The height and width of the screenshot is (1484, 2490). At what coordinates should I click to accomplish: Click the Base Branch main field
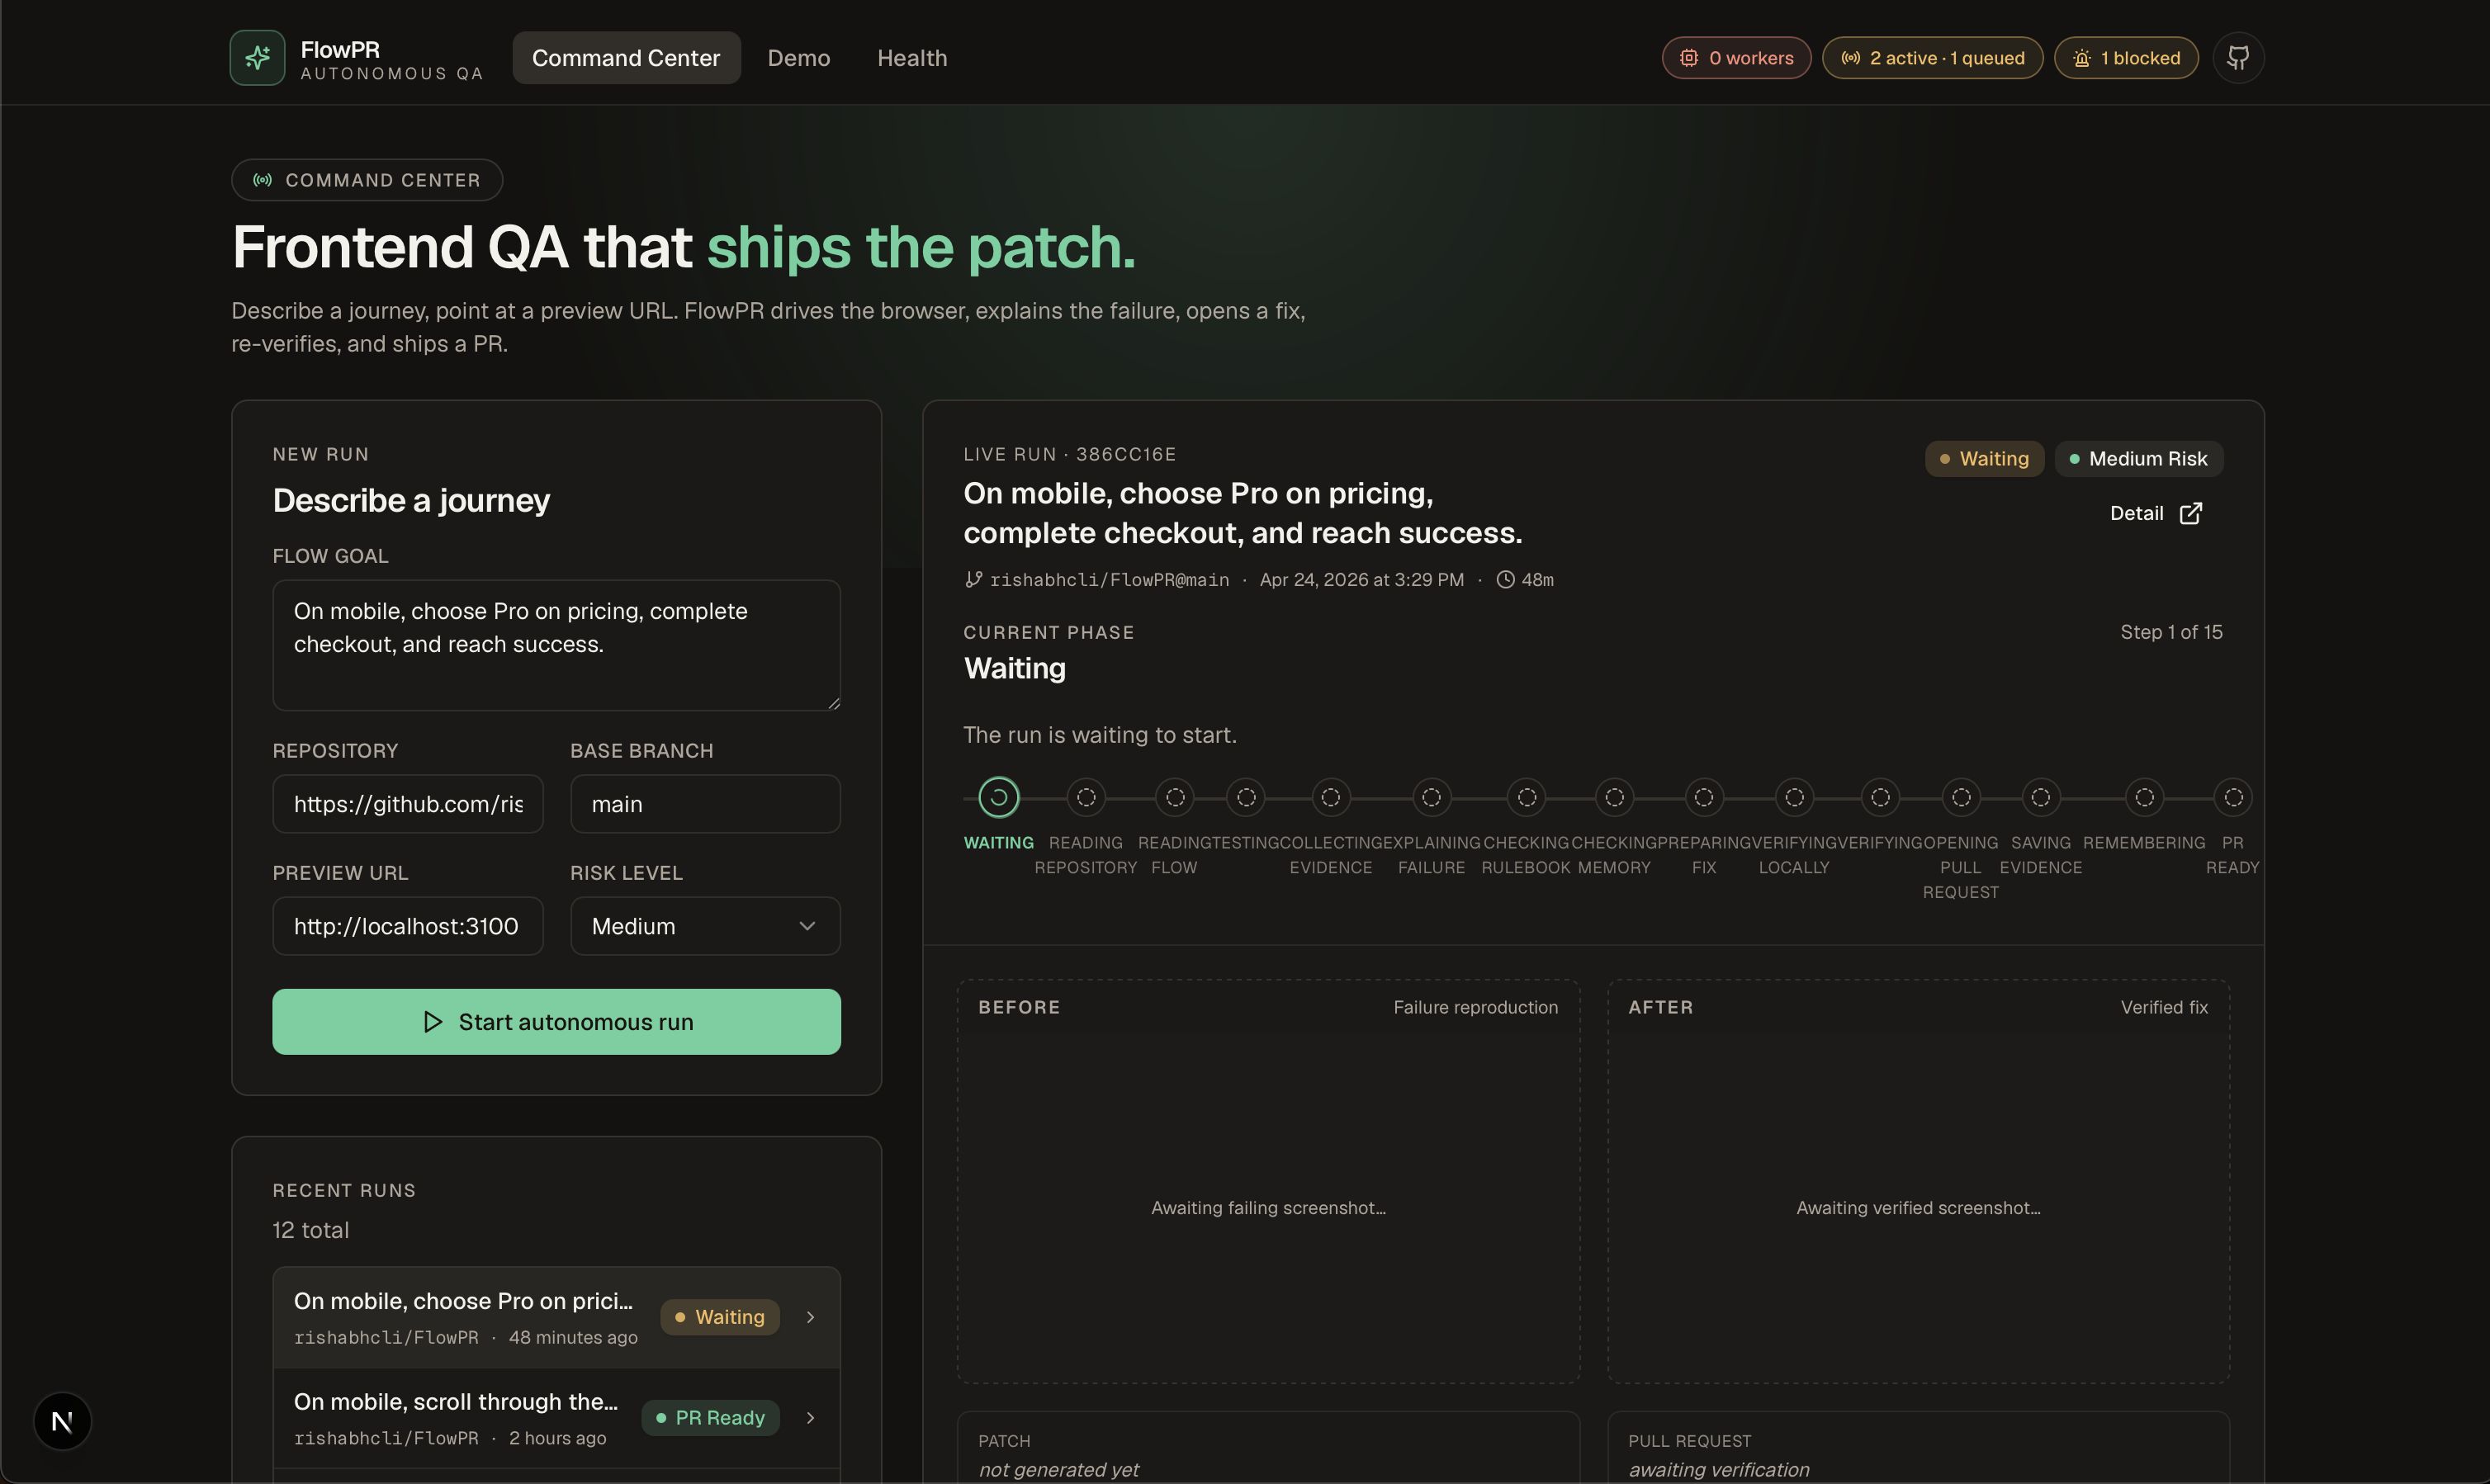click(705, 804)
